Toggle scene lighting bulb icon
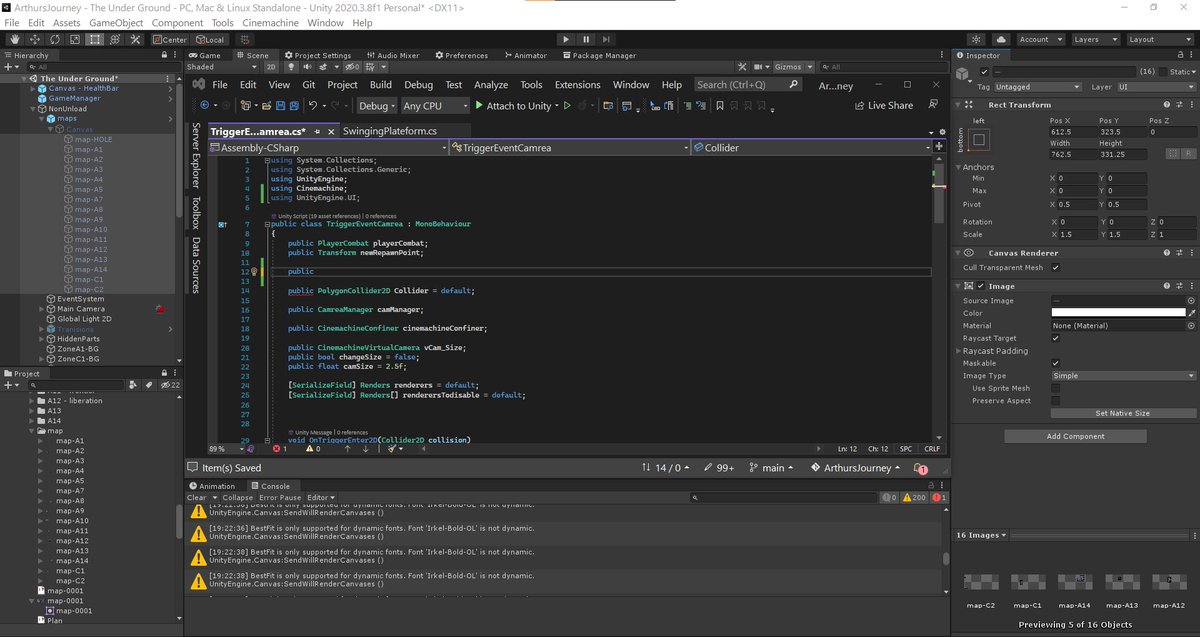The width and height of the screenshot is (1200, 637). coord(293,67)
